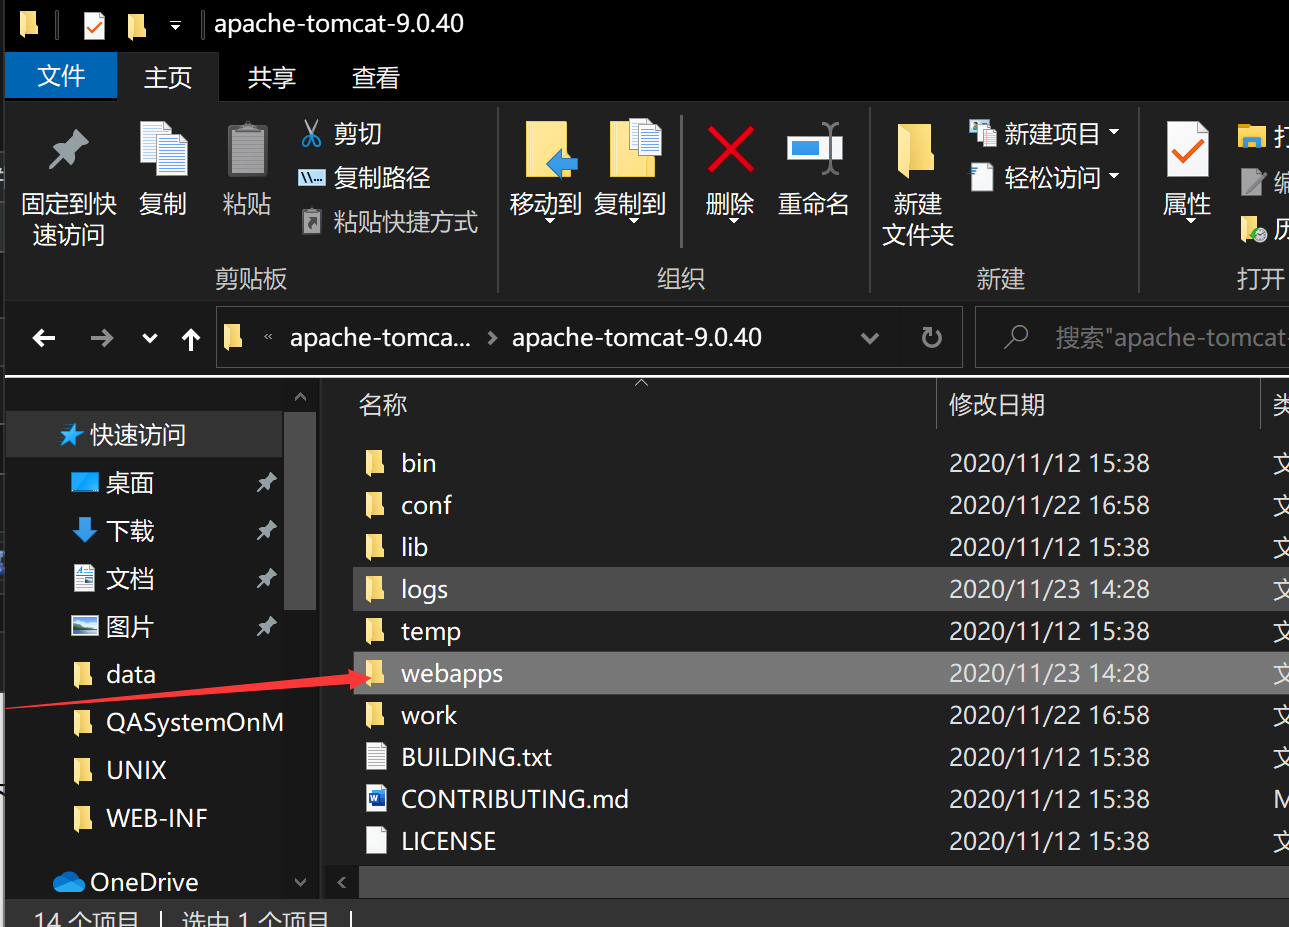
Task: Click Pin to Quick Access (固定到快速访问) icon
Action: 68,150
